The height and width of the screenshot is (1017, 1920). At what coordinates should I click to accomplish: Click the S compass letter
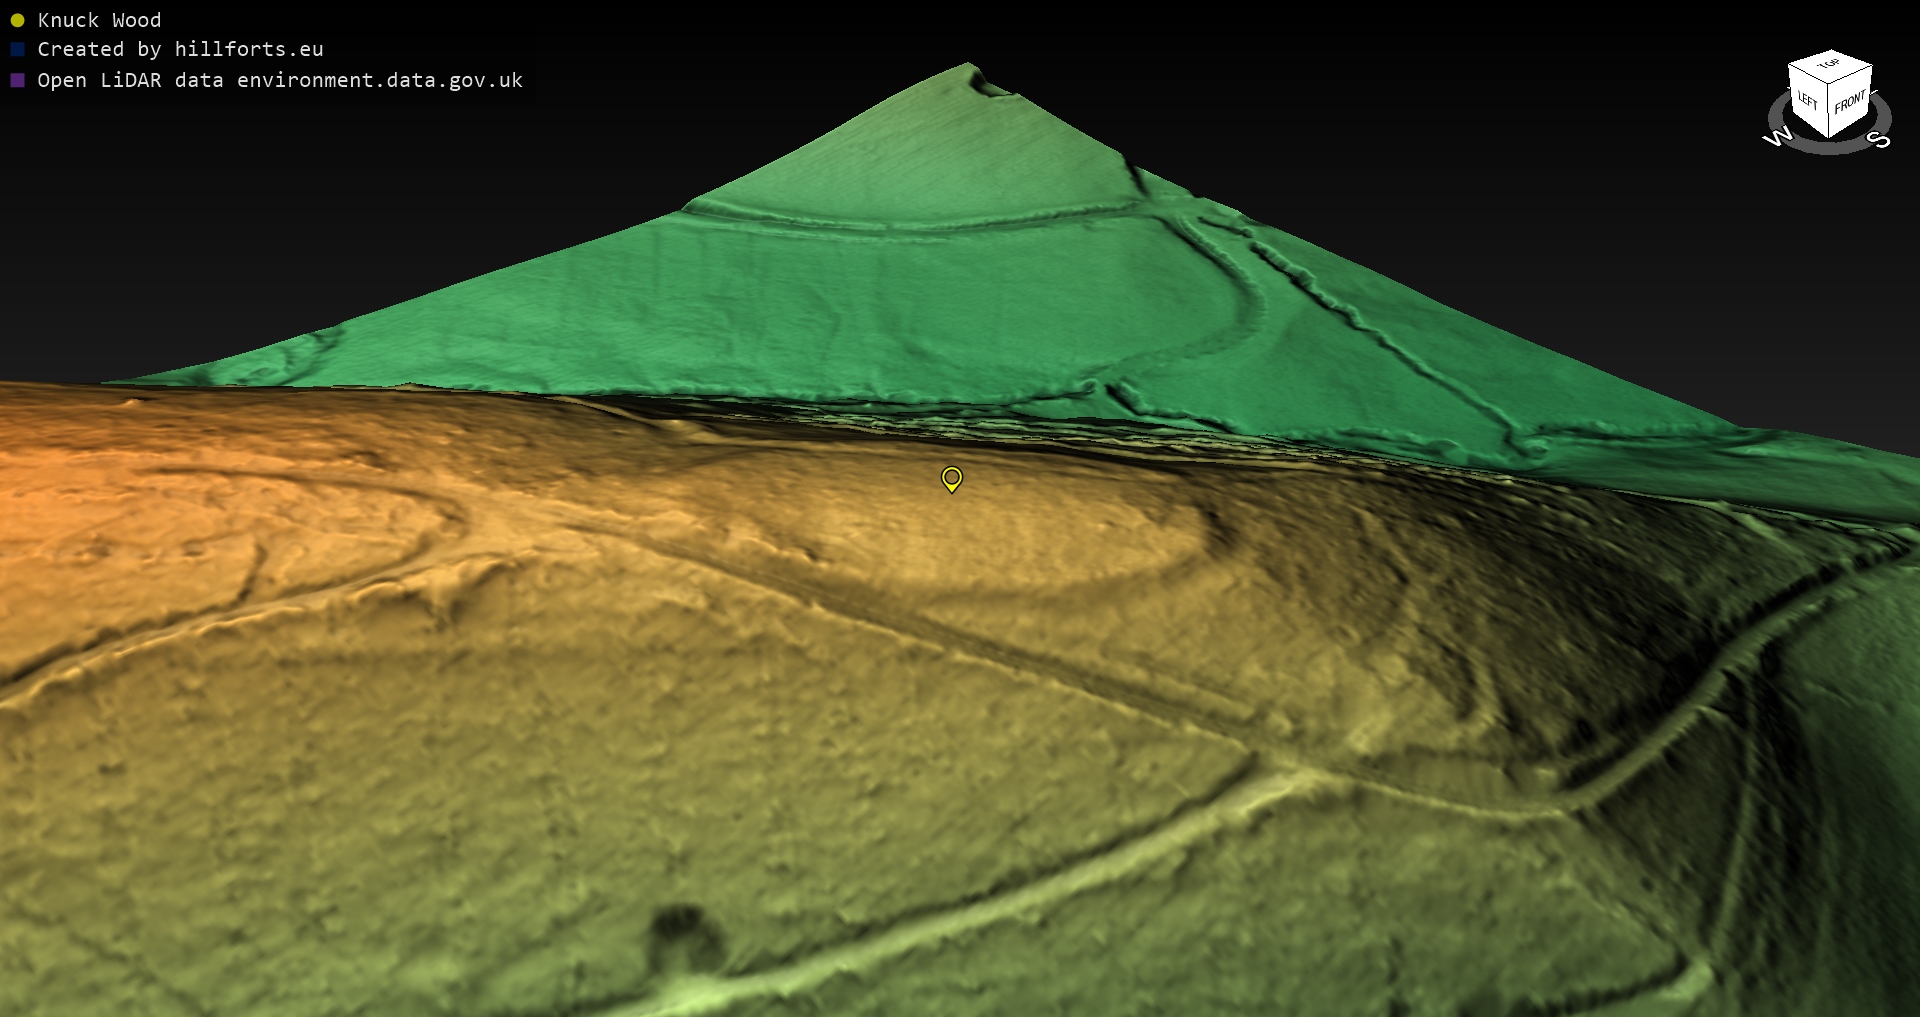point(1880,139)
